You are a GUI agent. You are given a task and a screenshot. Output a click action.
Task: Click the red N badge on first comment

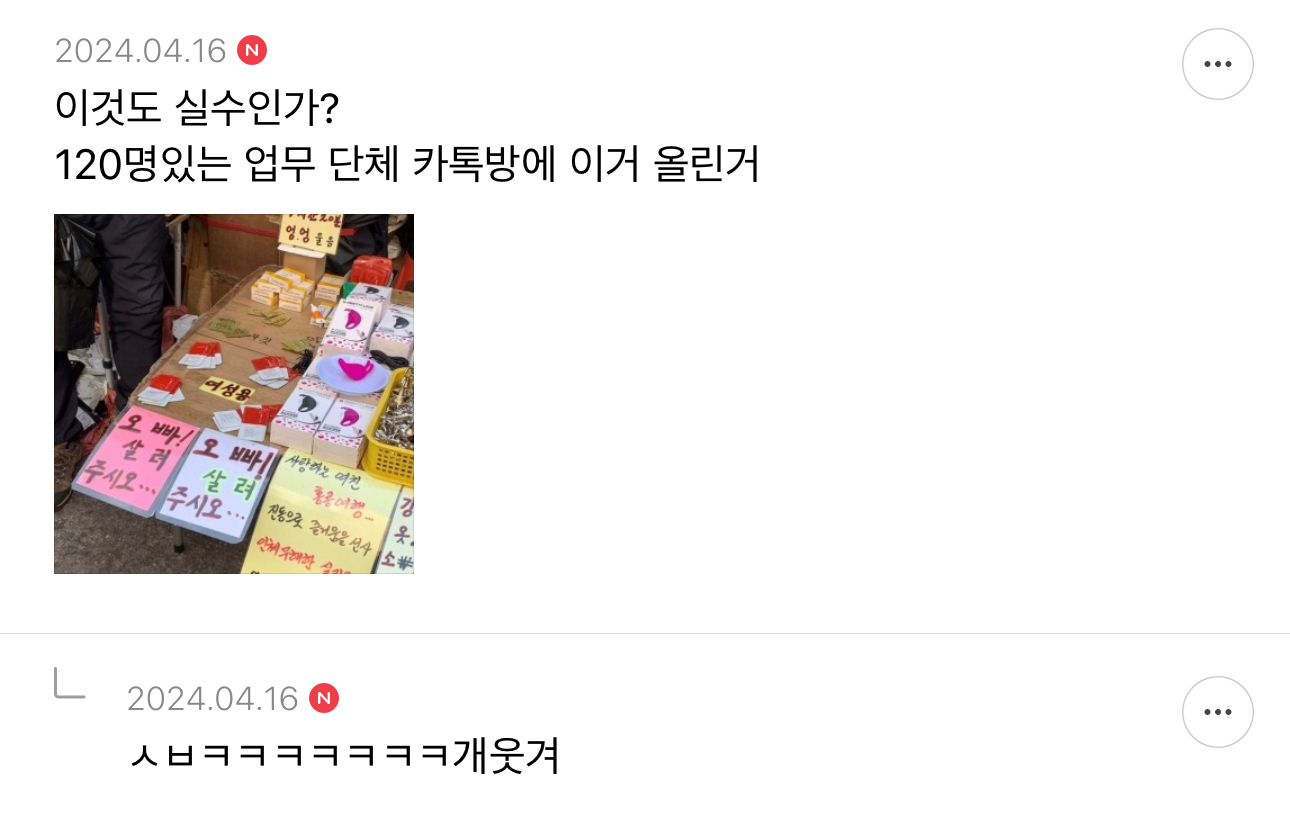coord(252,50)
